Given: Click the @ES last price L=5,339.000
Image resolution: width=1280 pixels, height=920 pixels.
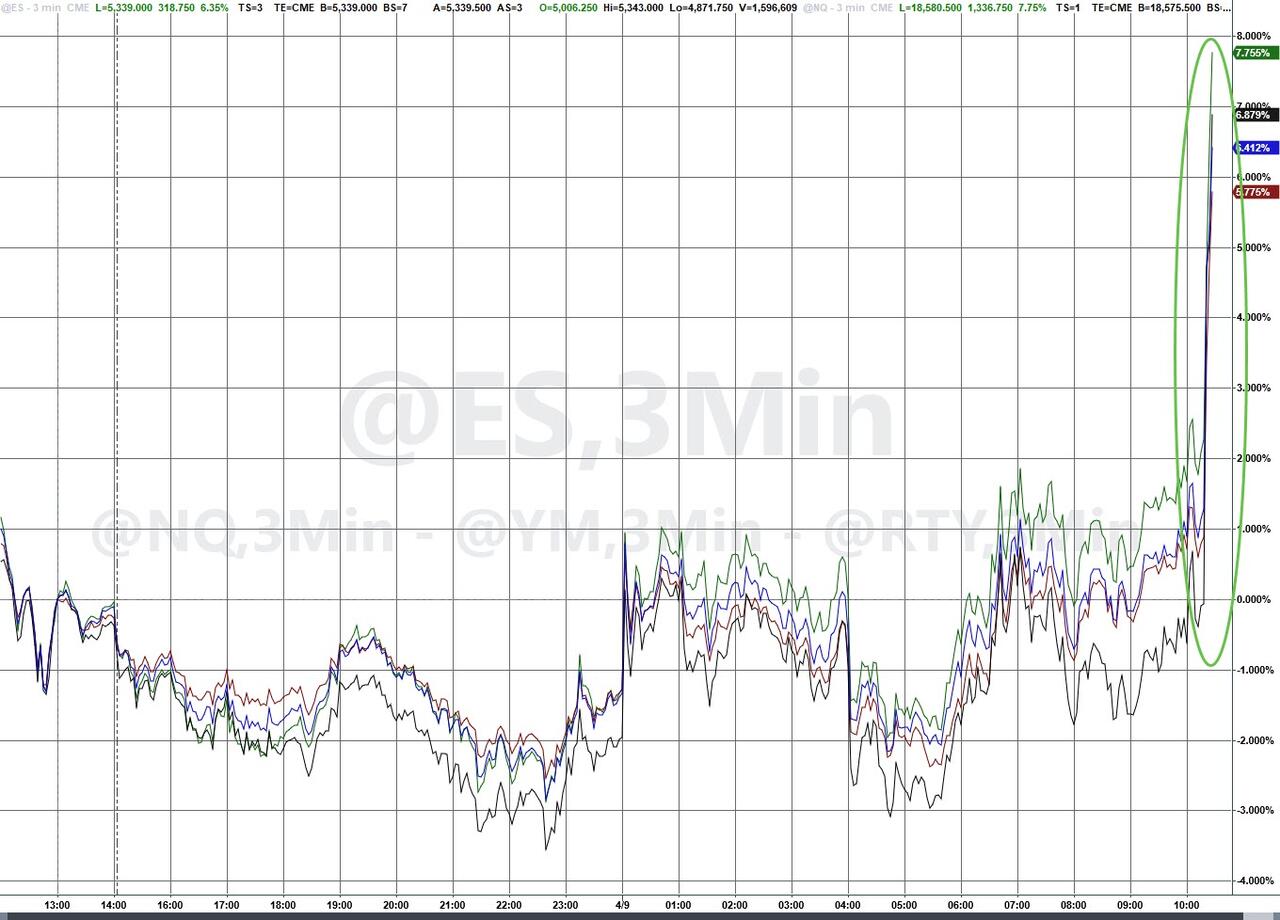Looking at the screenshot, I should pyautogui.click(x=131, y=7).
